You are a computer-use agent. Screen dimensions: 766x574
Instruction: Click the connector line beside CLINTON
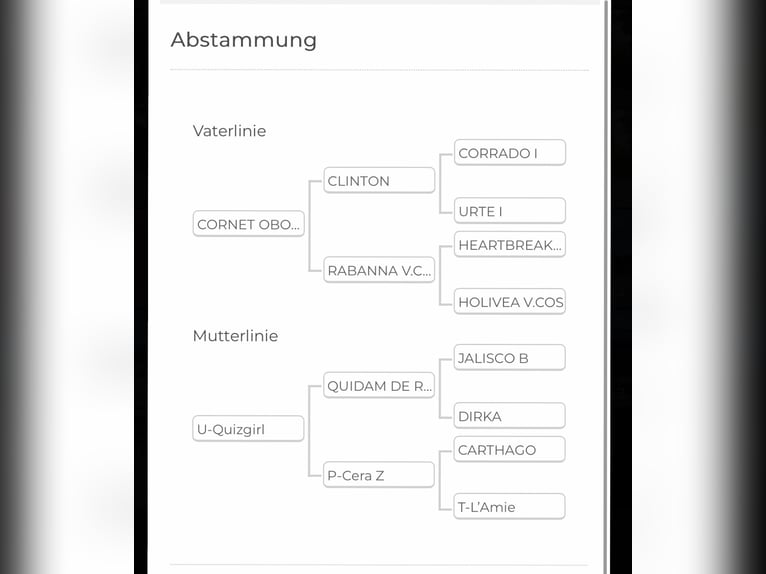(x=315, y=181)
